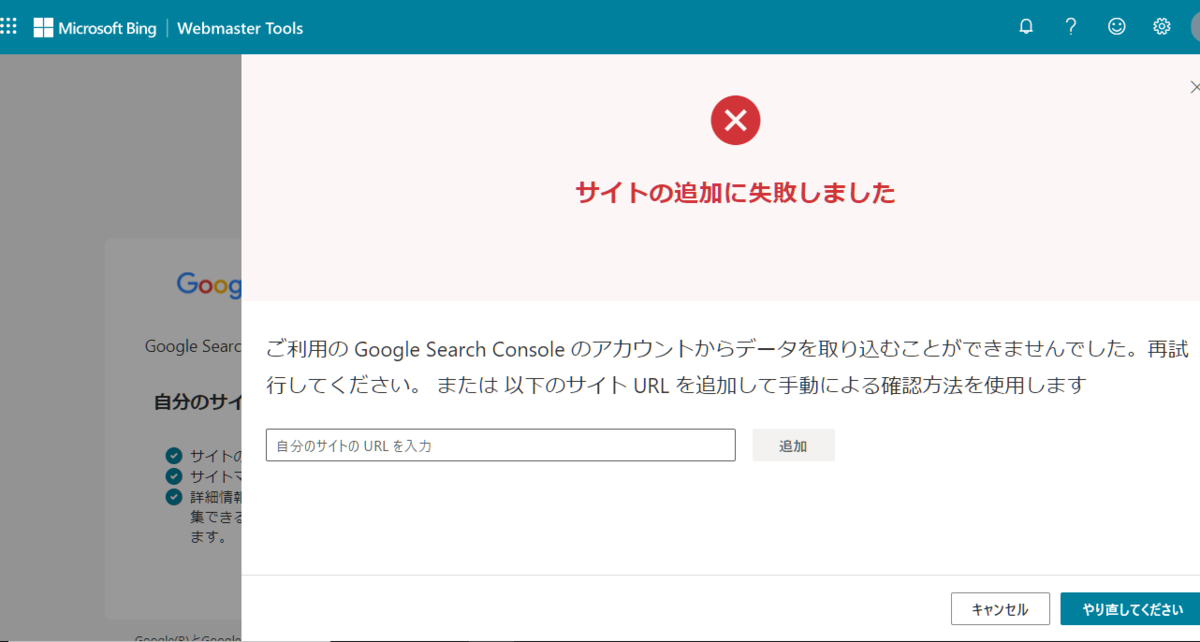Focus the site URL input field
1200x642 pixels.
(x=501, y=445)
